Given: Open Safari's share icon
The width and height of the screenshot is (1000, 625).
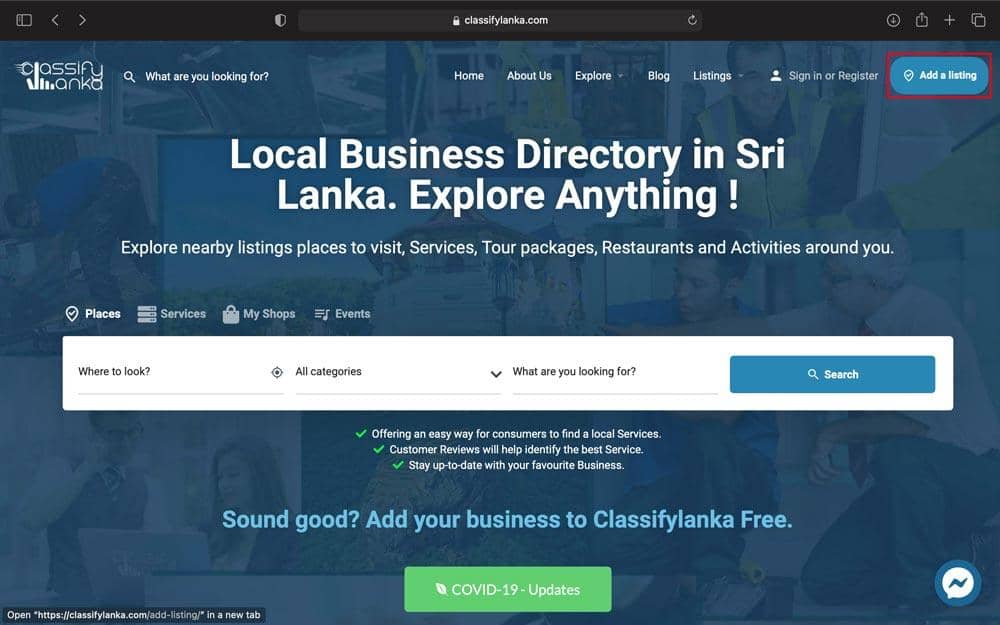Looking at the screenshot, I should (x=922, y=20).
